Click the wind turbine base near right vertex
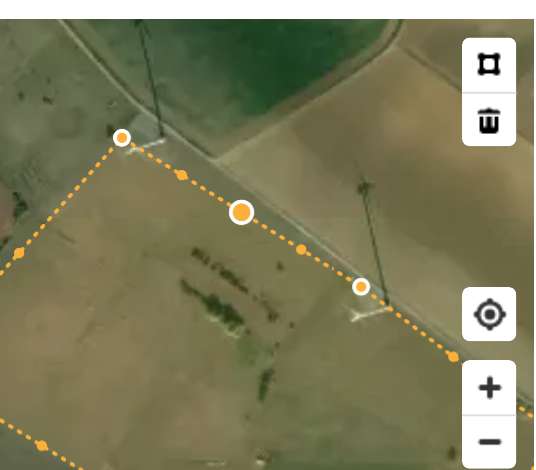The image size is (536, 470). pyautogui.click(x=371, y=313)
